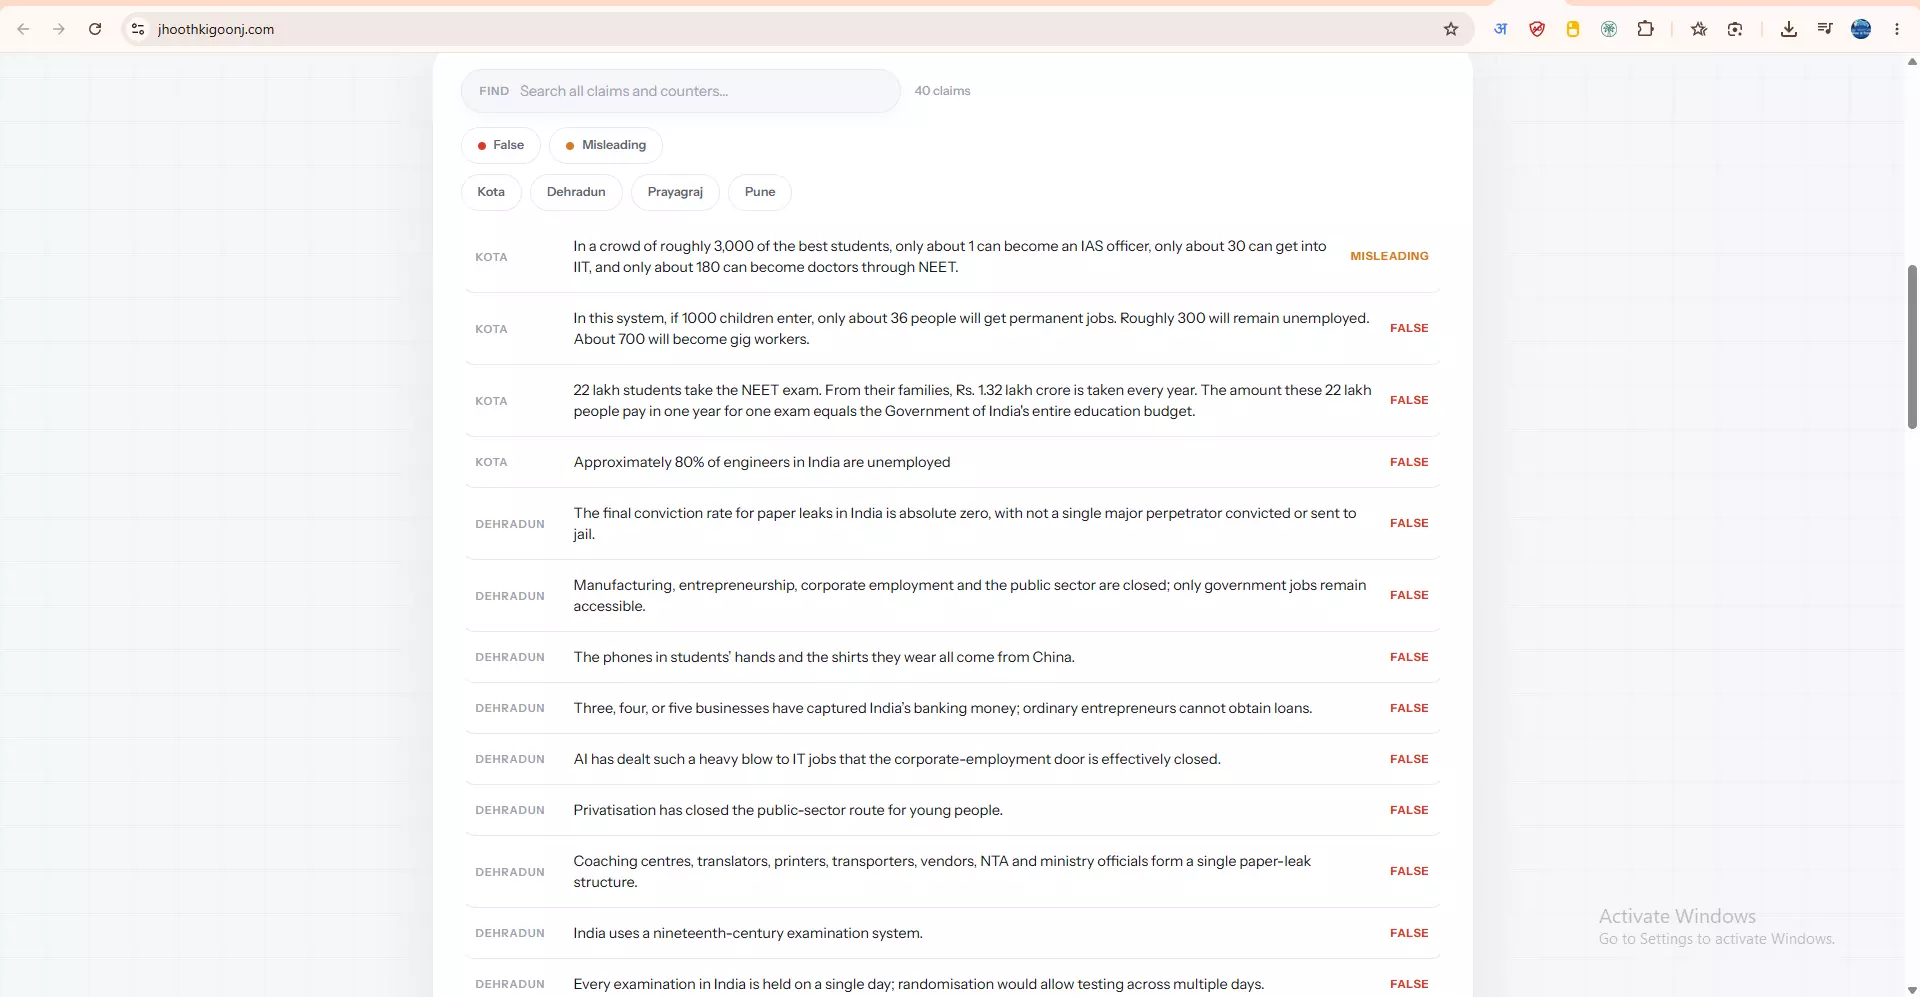Open the browser profile avatar
The width and height of the screenshot is (1920, 997).
[x=1861, y=29]
